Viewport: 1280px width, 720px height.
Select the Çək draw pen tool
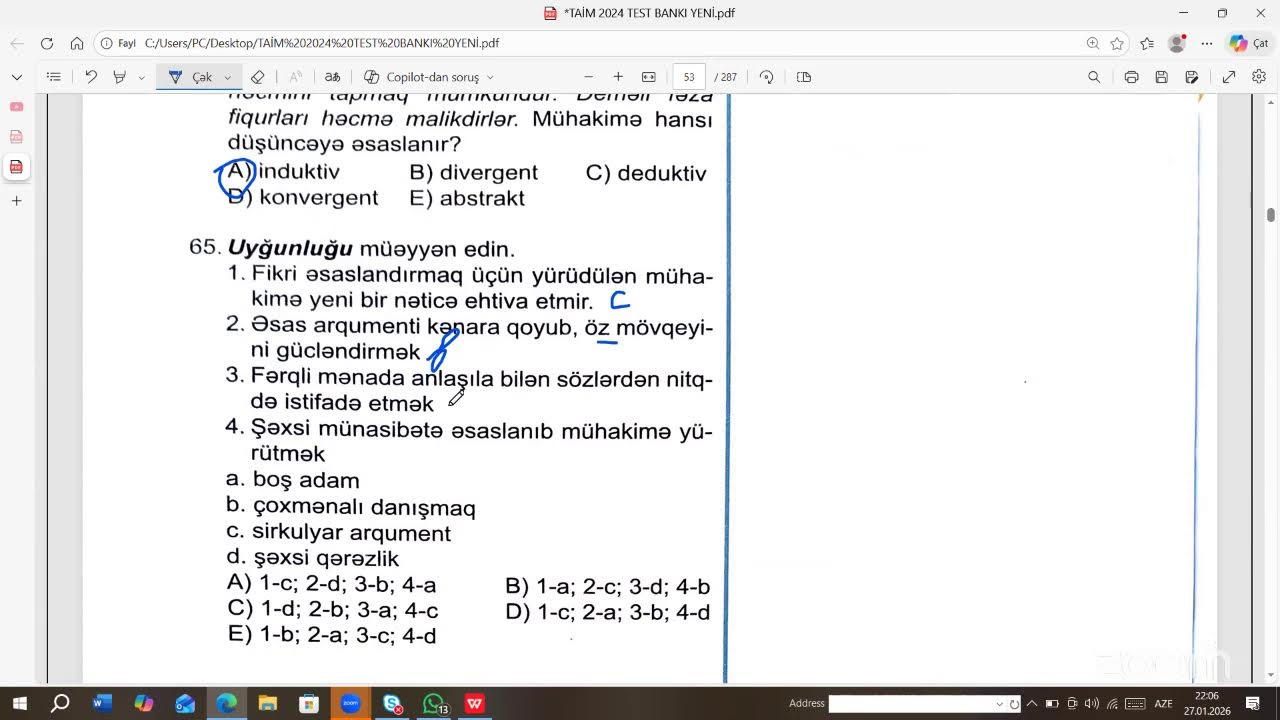190,77
